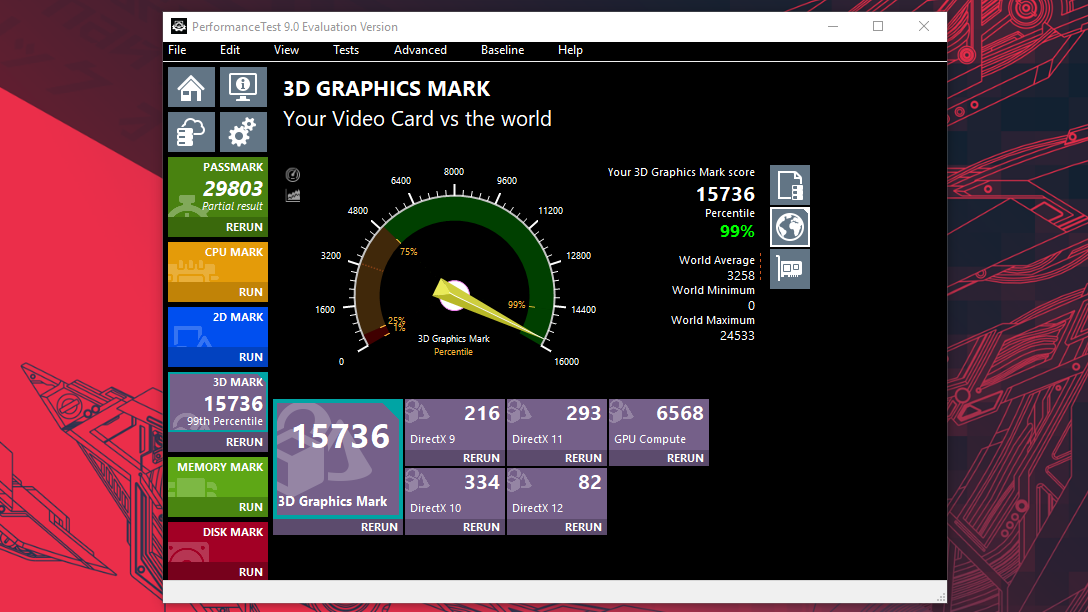
Task: Select the Memory Mark tile
Action: pos(218,477)
